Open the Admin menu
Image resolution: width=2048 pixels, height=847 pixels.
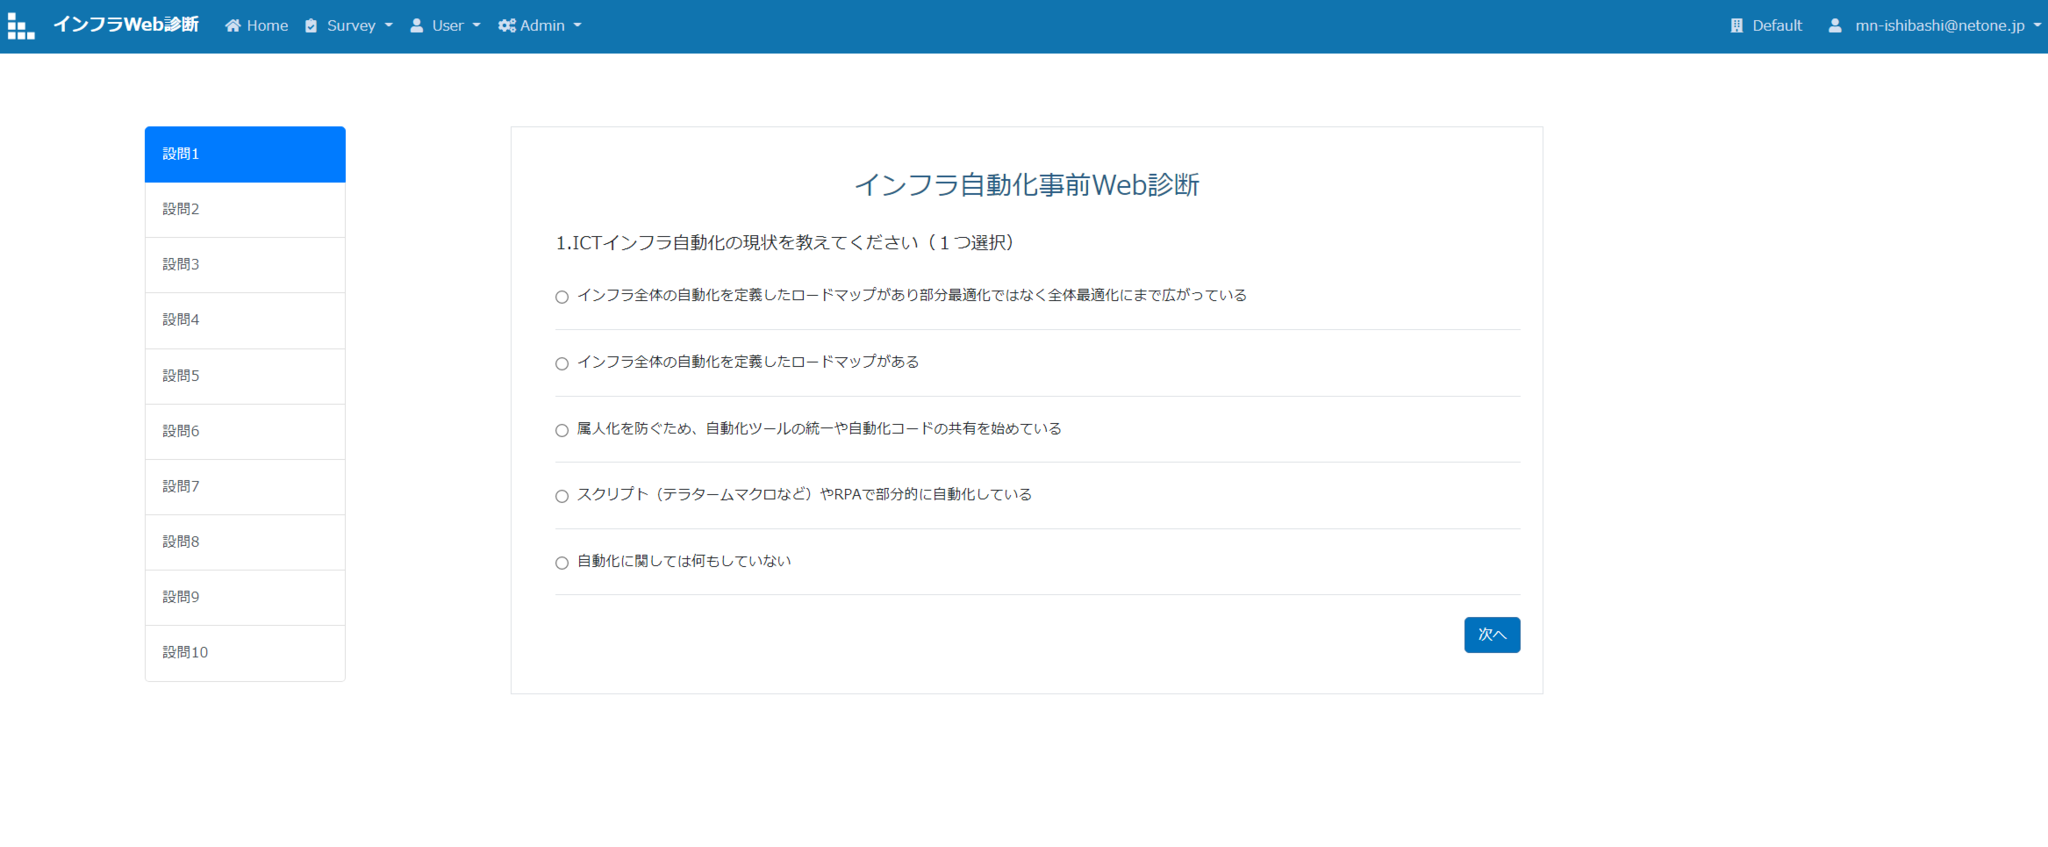tap(540, 26)
